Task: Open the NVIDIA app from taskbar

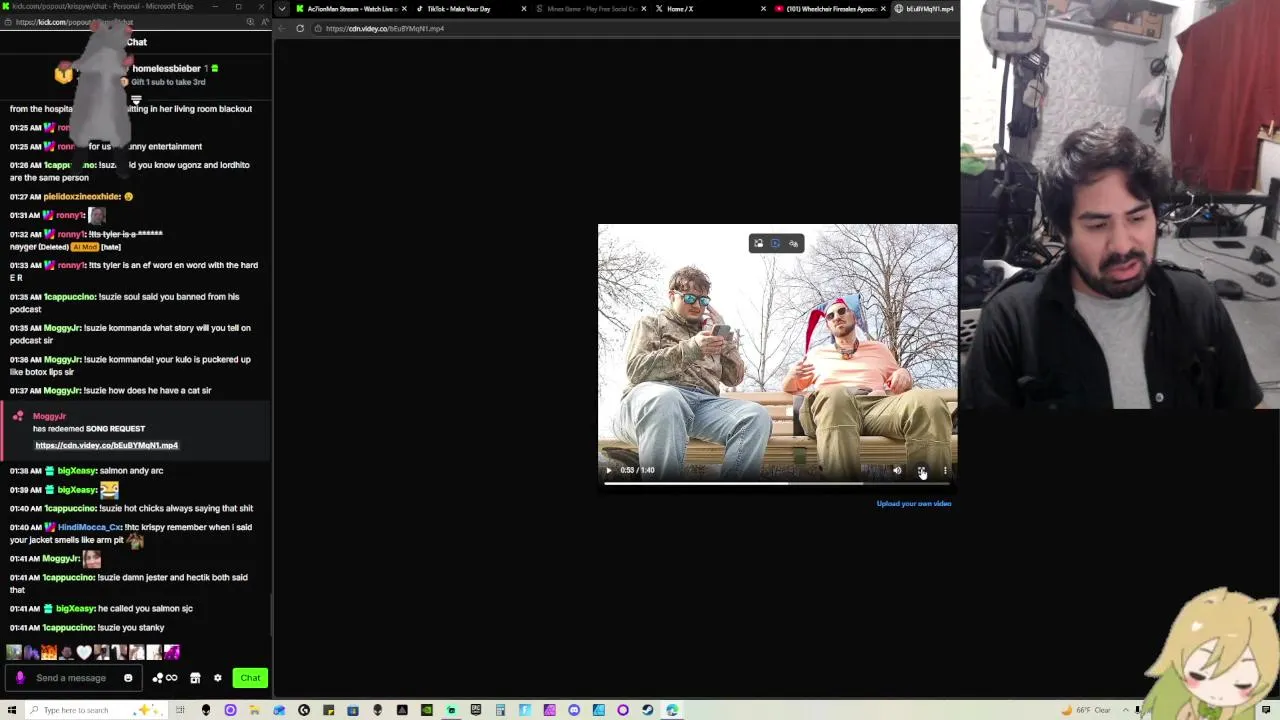Action: (427, 710)
